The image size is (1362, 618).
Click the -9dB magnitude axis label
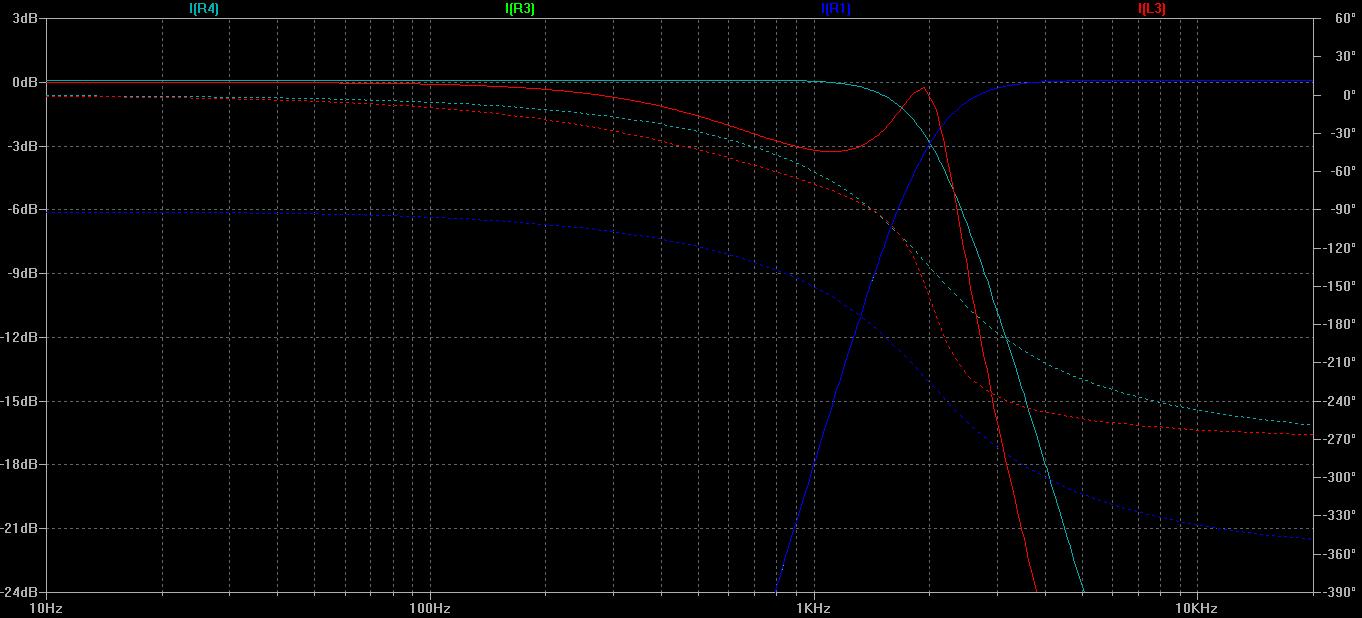click(23, 273)
